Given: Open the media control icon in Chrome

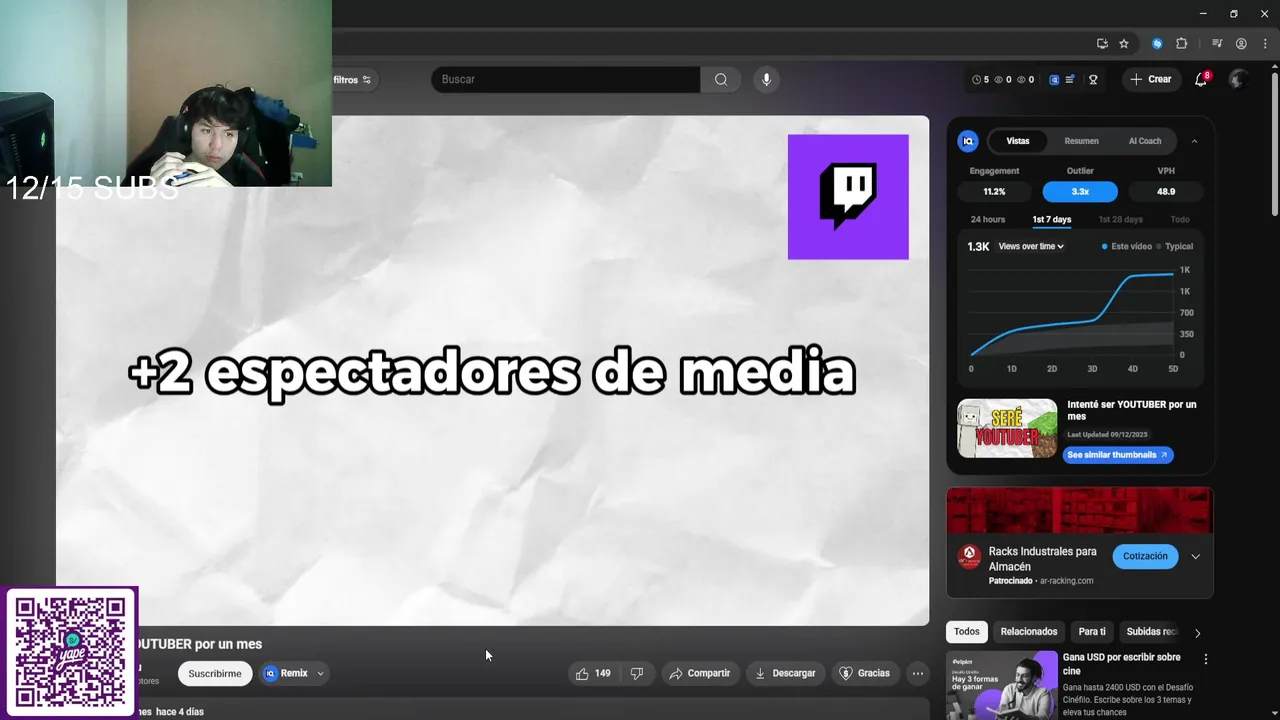Looking at the screenshot, I should tap(1217, 44).
